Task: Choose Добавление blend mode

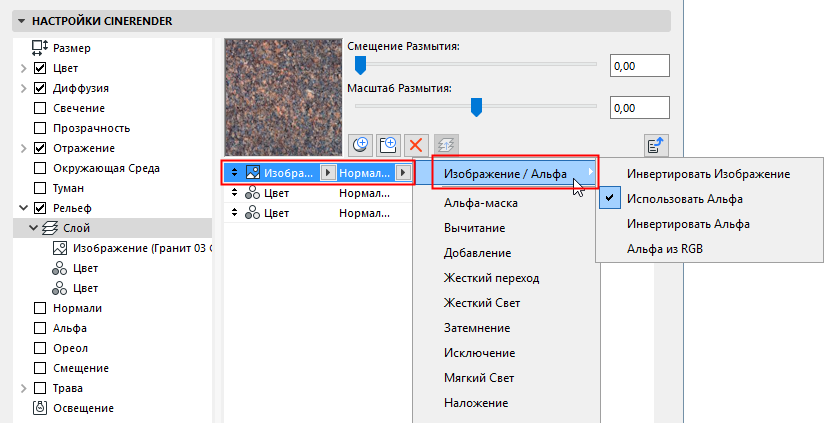Action: pos(477,253)
